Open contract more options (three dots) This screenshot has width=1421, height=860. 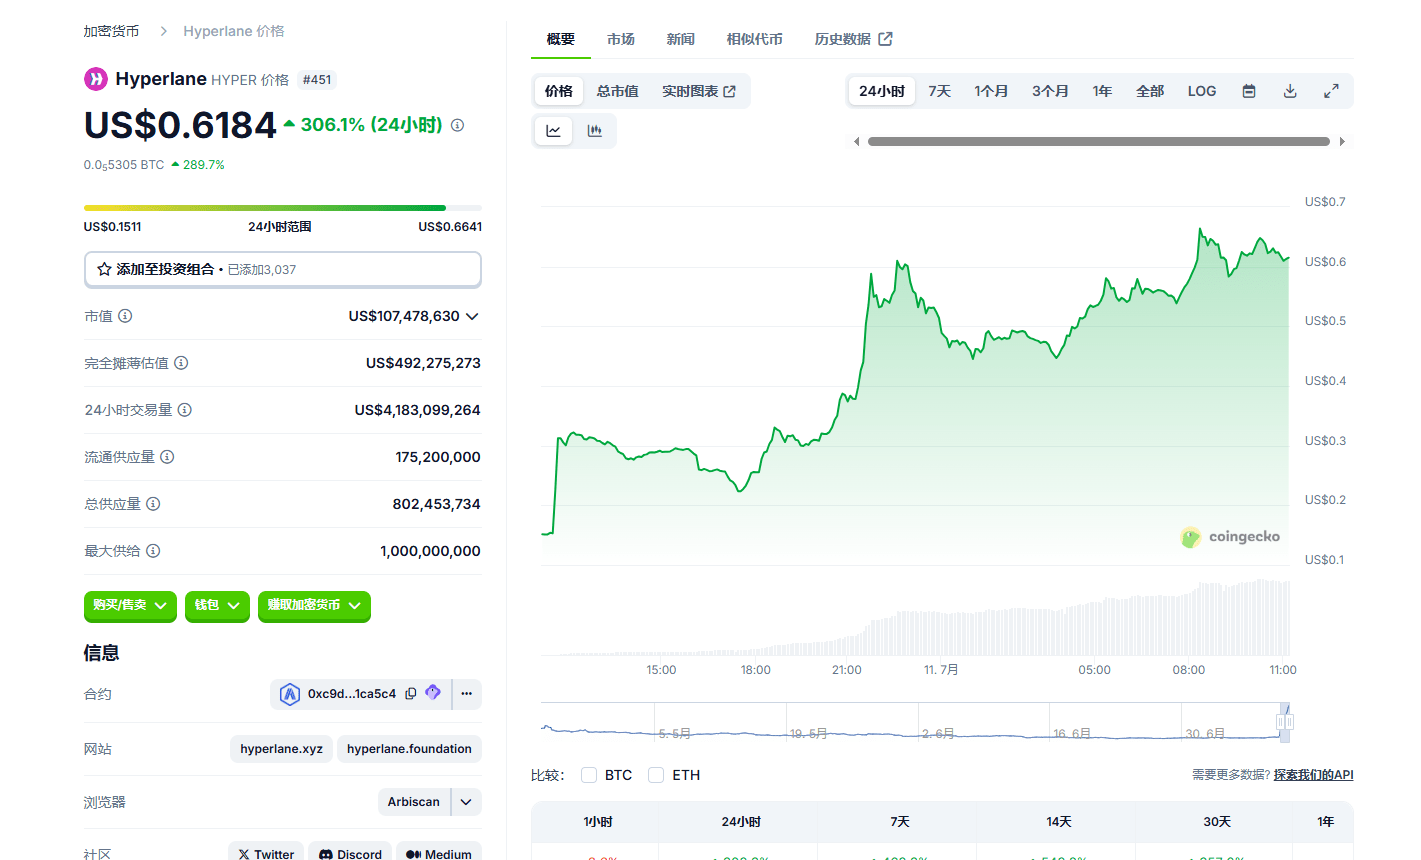(x=467, y=694)
